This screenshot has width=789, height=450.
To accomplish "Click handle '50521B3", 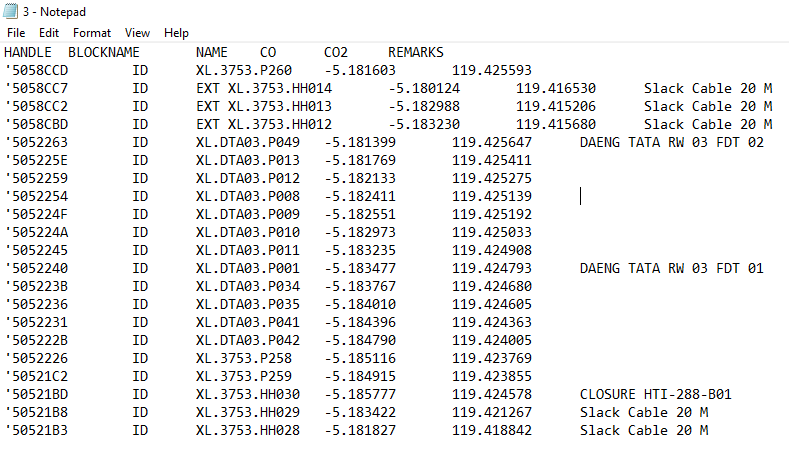I will pyautogui.click(x=36, y=430).
